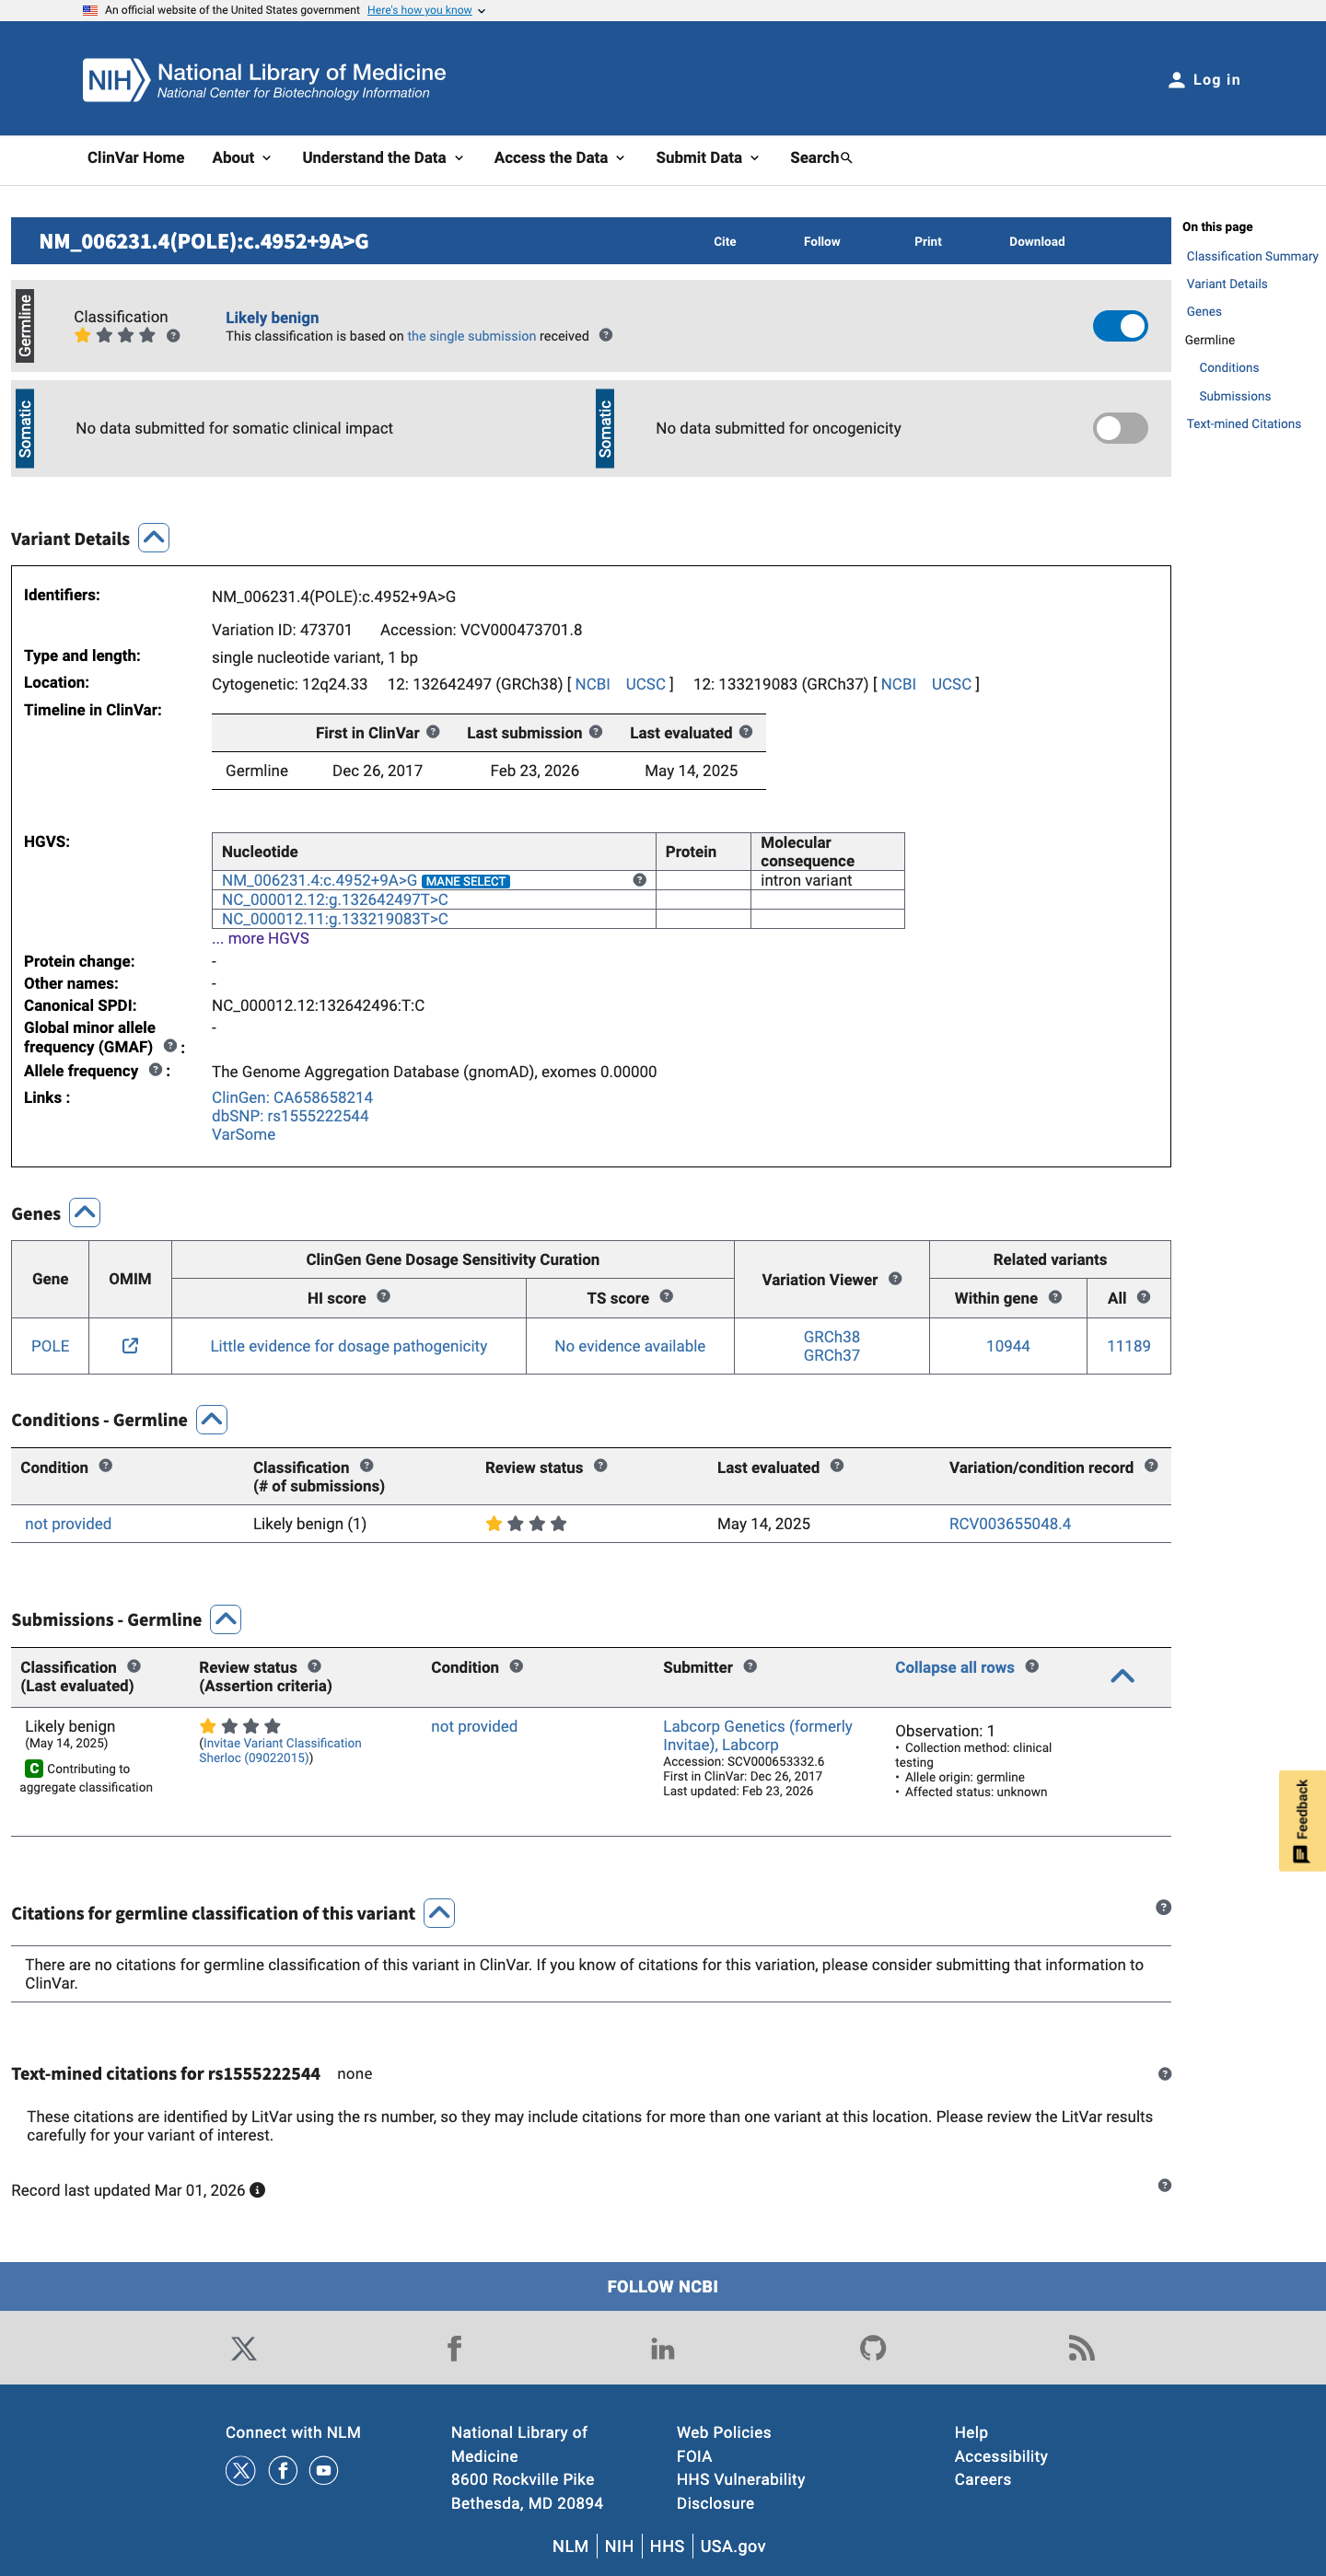Click help icon next to Allele frequency

click(x=155, y=1070)
